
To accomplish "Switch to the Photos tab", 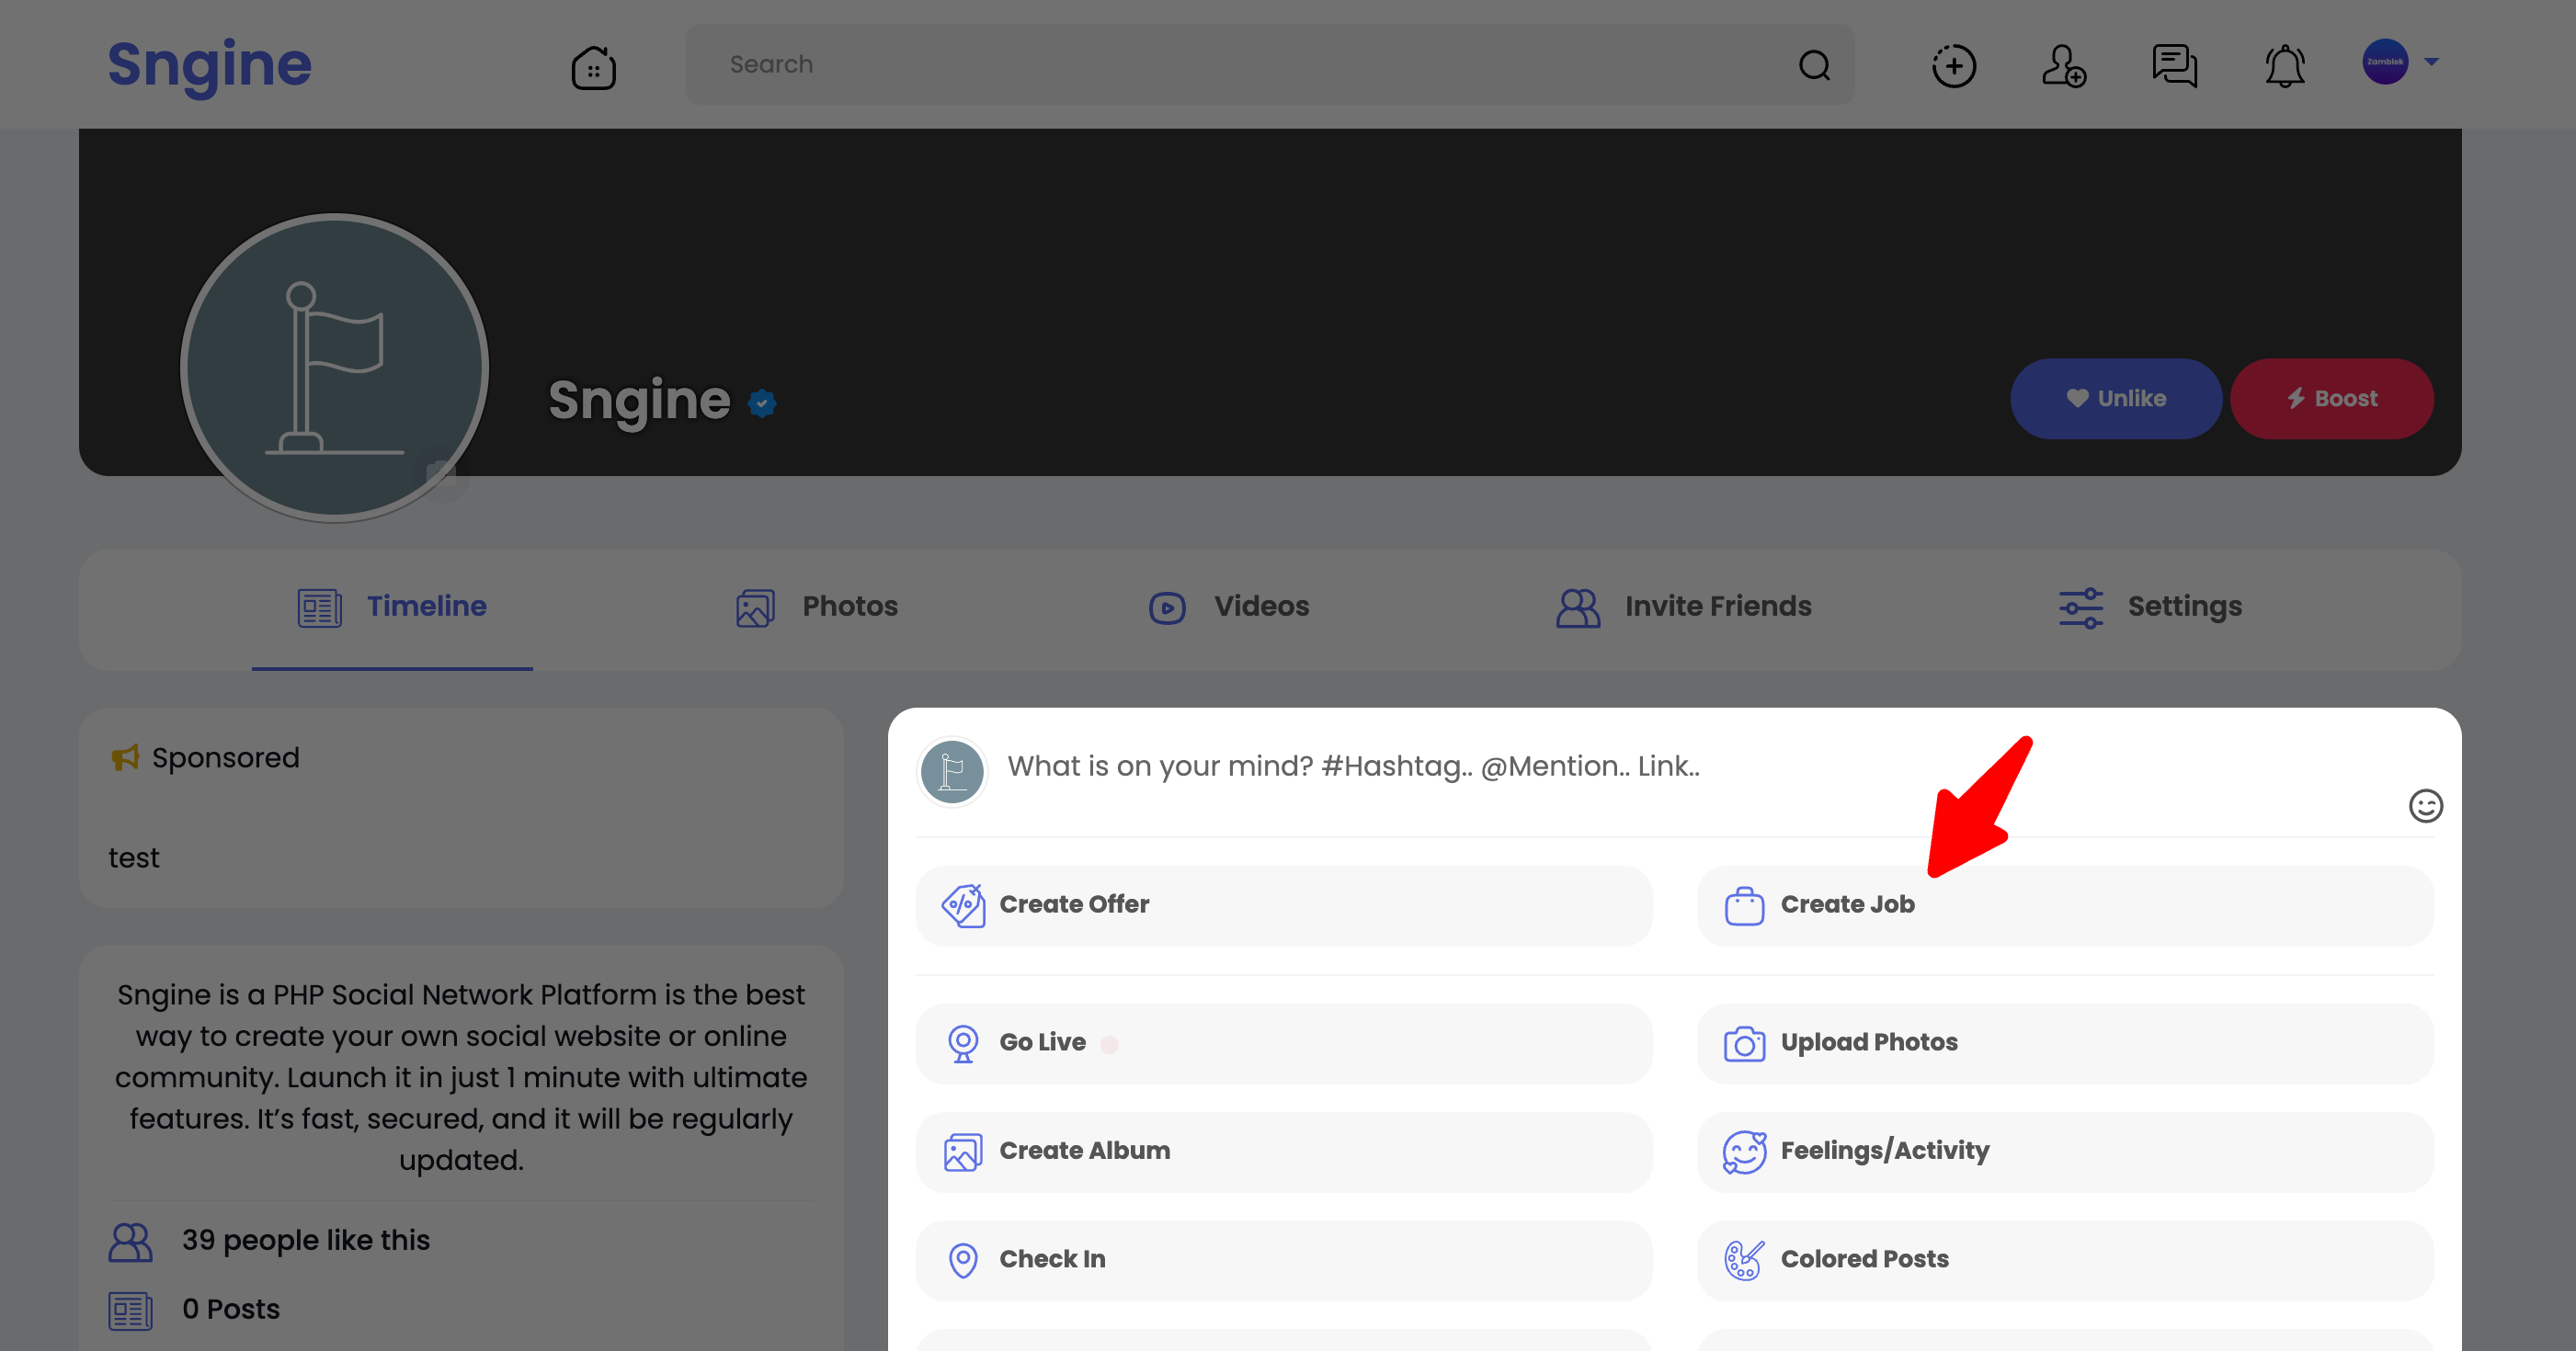I will [817, 607].
